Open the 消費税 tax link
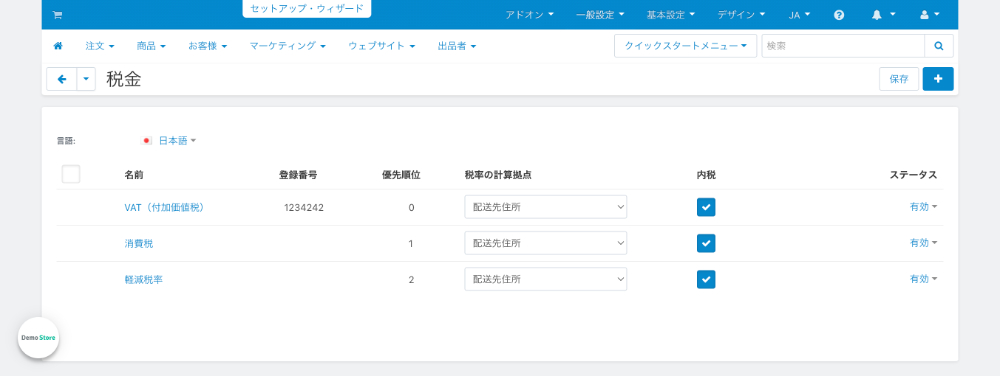The width and height of the screenshot is (1000, 376). pos(138,243)
